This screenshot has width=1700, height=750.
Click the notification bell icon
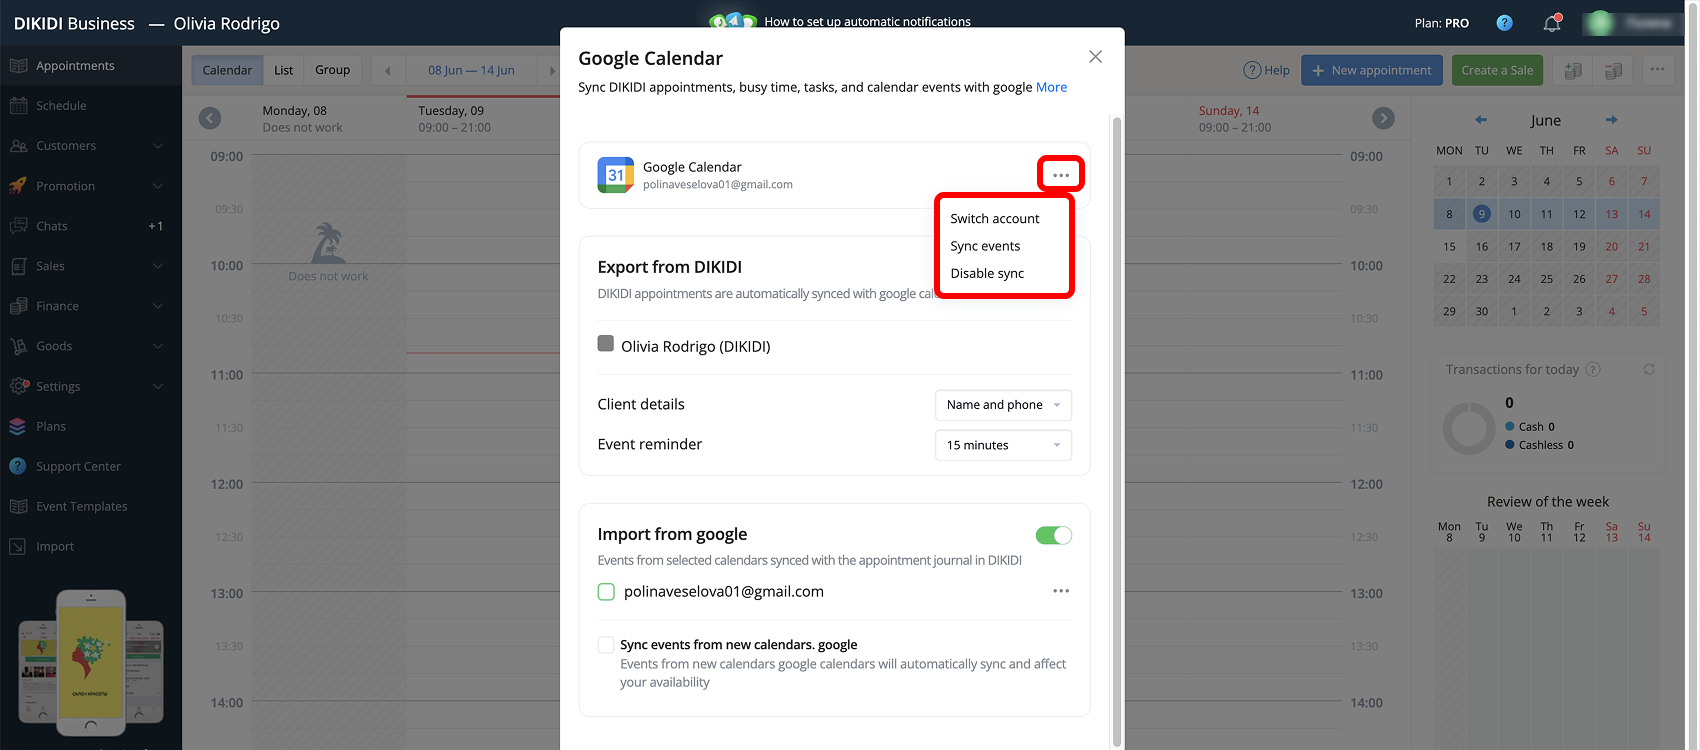[x=1552, y=23]
